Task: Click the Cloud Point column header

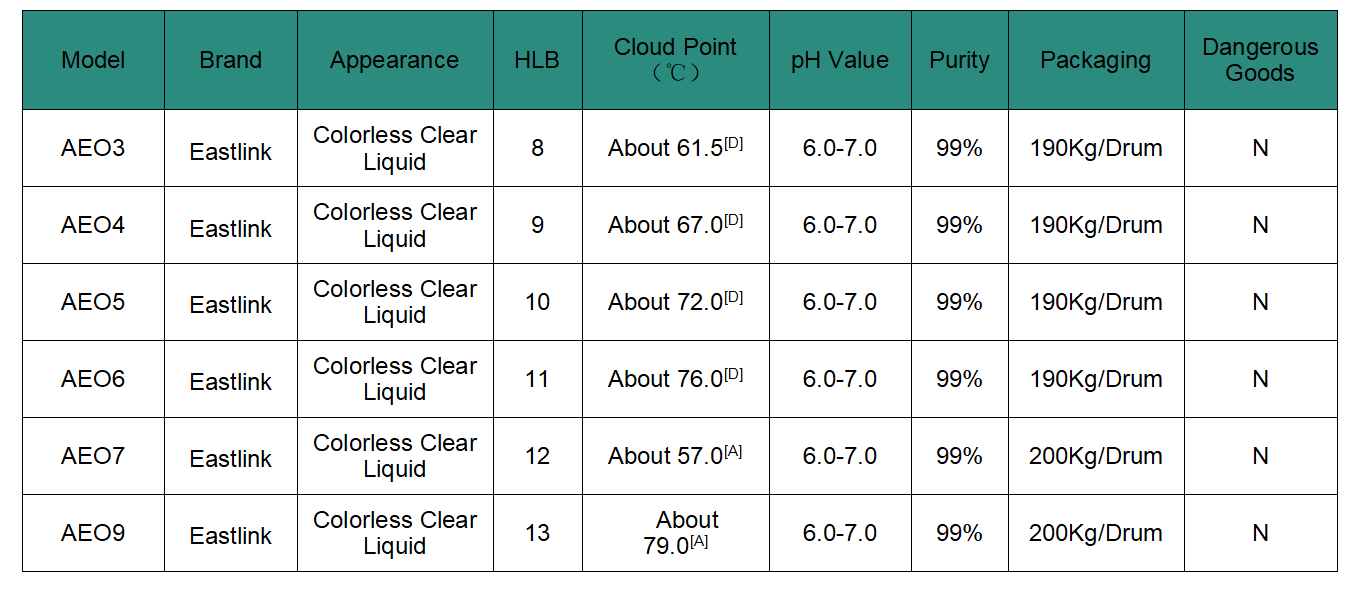Action: coord(676,60)
